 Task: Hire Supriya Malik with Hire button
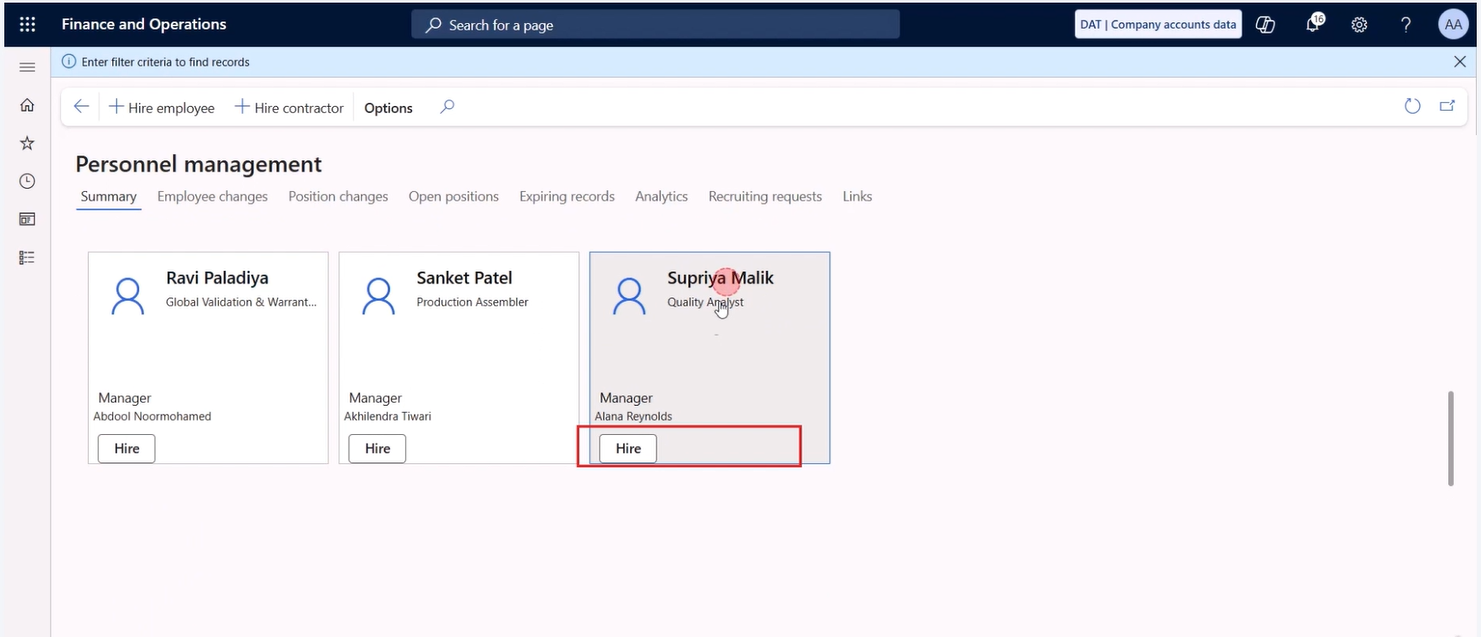(628, 448)
